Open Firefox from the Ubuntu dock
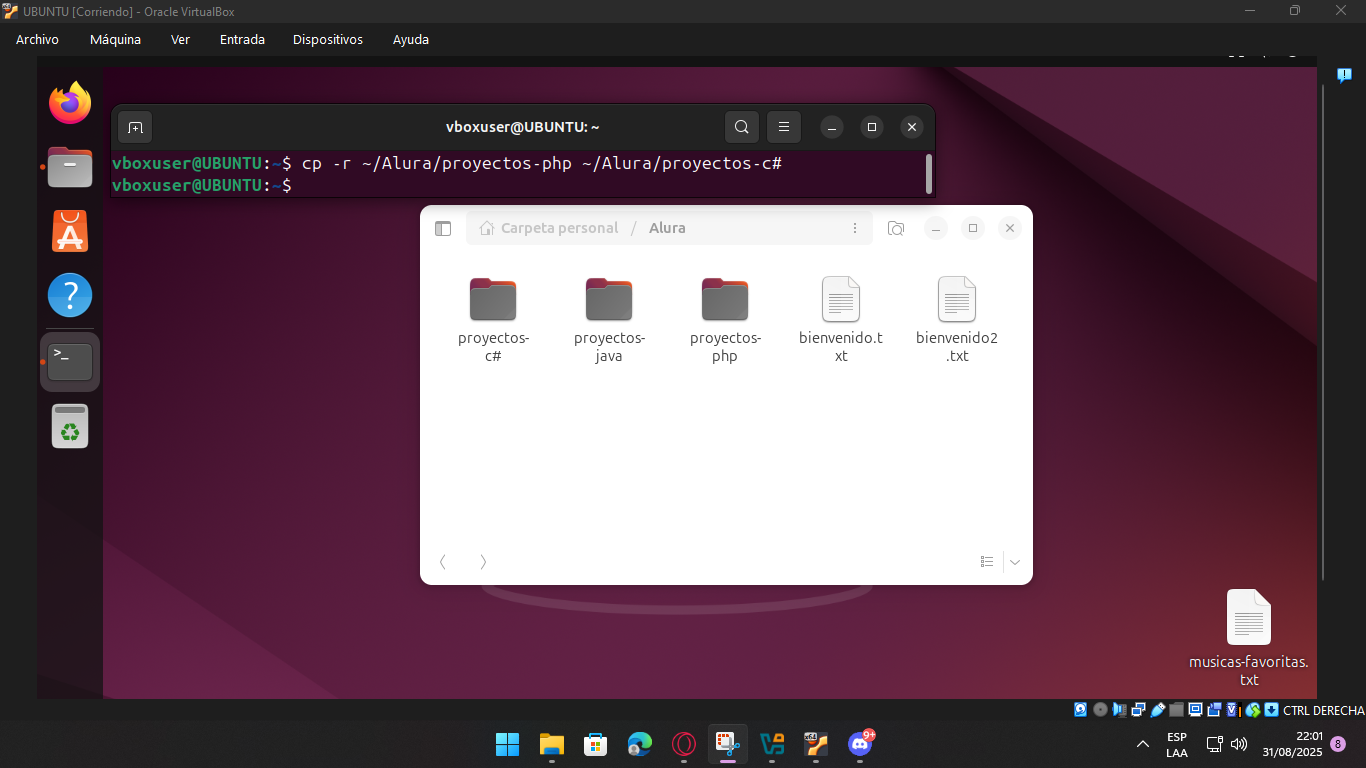This screenshot has height=768, width=1366. pyautogui.click(x=70, y=103)
